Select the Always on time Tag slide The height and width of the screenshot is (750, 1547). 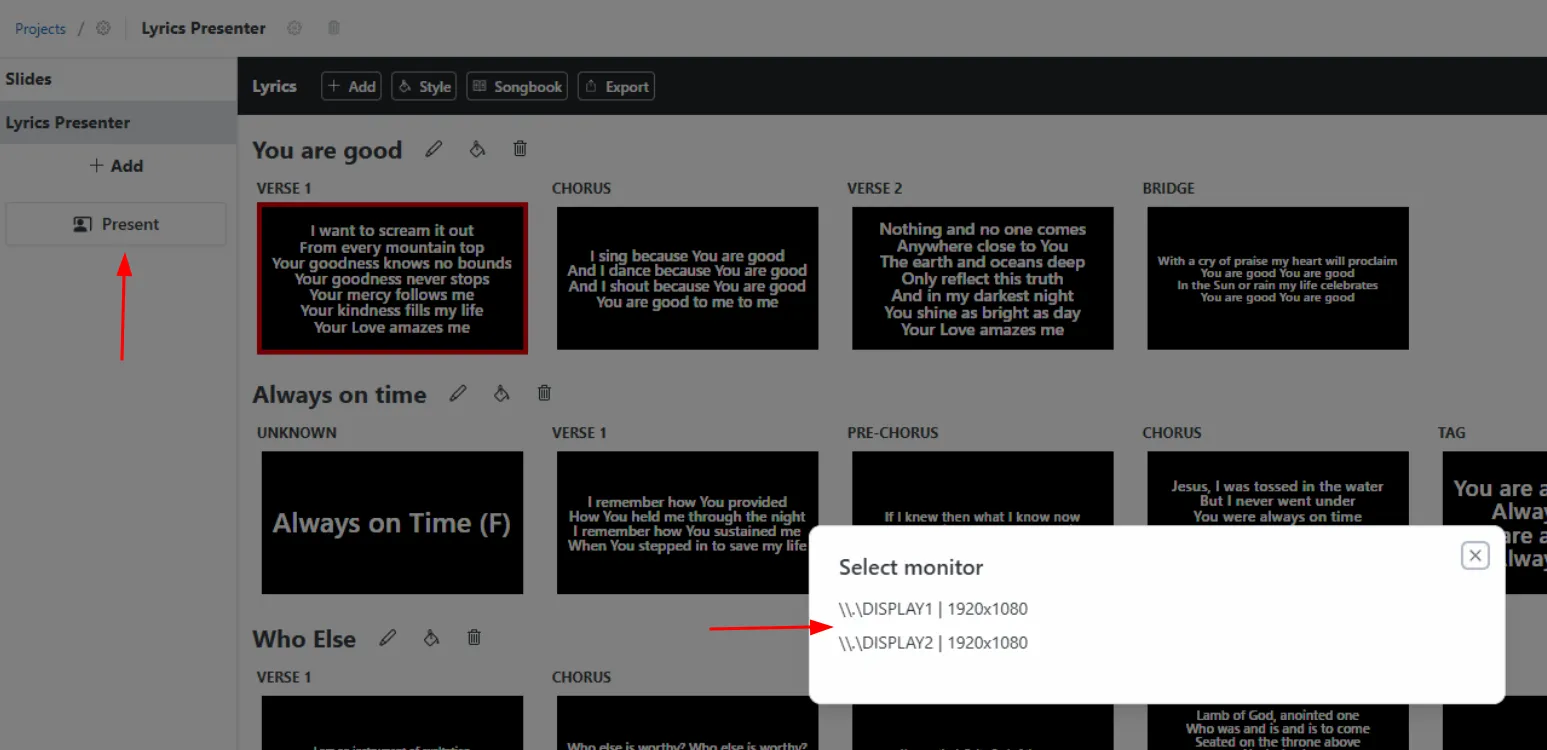pyautogui.click(x=1494, y=488)
